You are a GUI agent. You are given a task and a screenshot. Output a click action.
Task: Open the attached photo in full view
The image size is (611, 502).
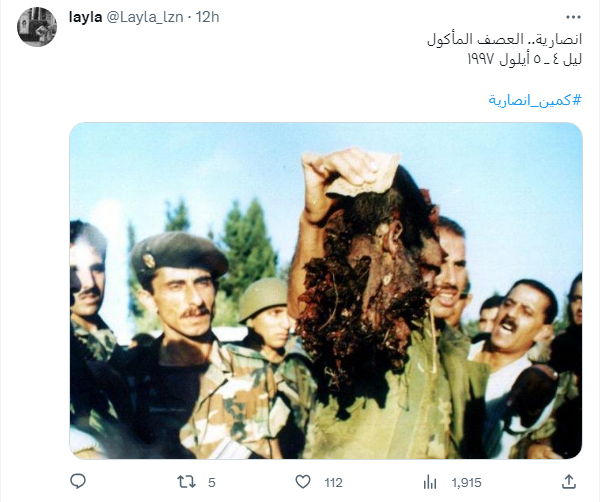[x=326, y=291]
